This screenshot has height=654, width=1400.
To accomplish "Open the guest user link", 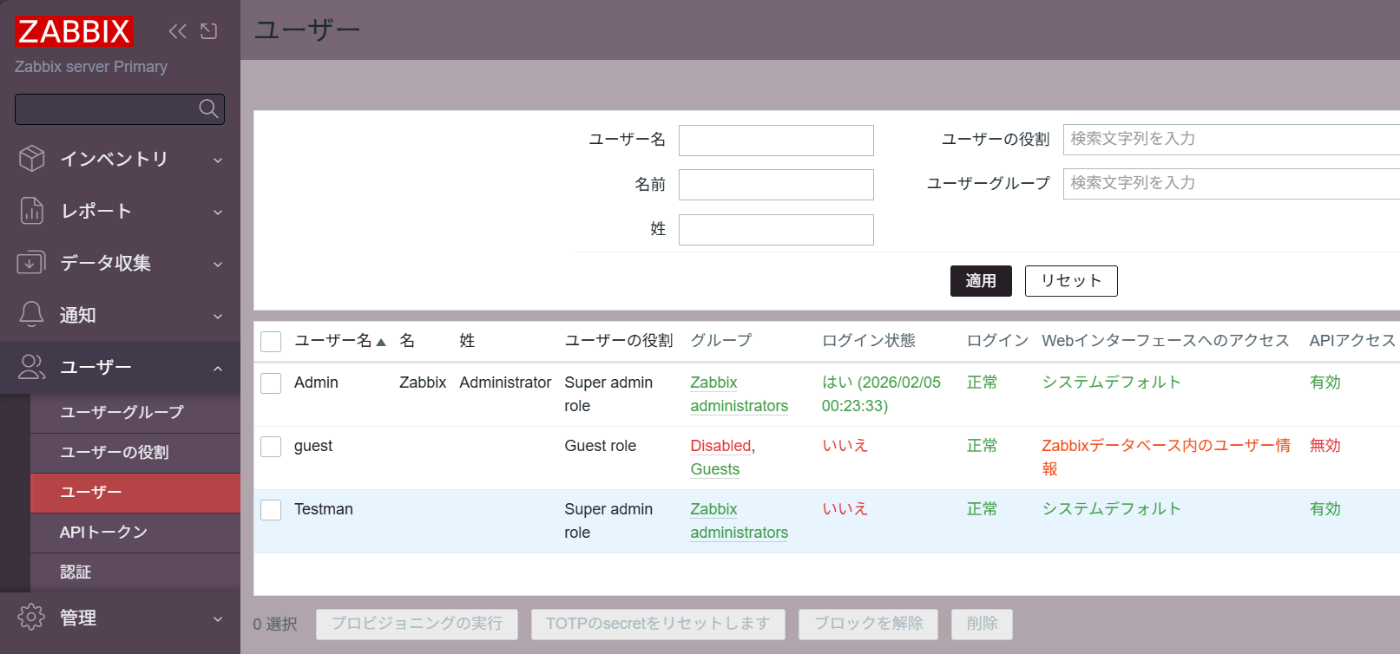I will (x=313, y=446).
